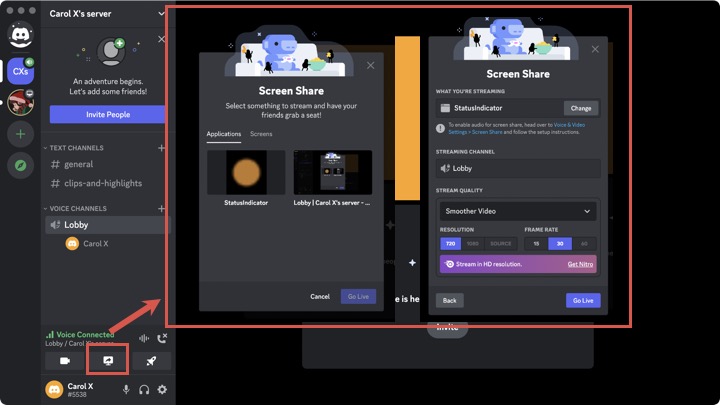Click the Get Nitro link
Screen dimensions: 720x410
[580, 264]
